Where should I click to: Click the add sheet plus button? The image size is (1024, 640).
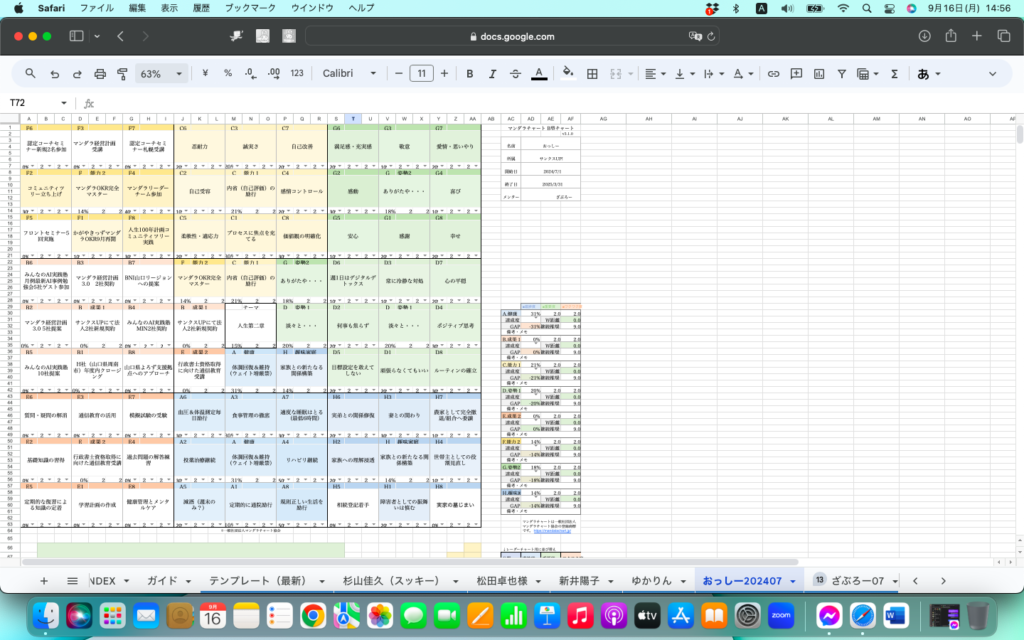(43, 580)
